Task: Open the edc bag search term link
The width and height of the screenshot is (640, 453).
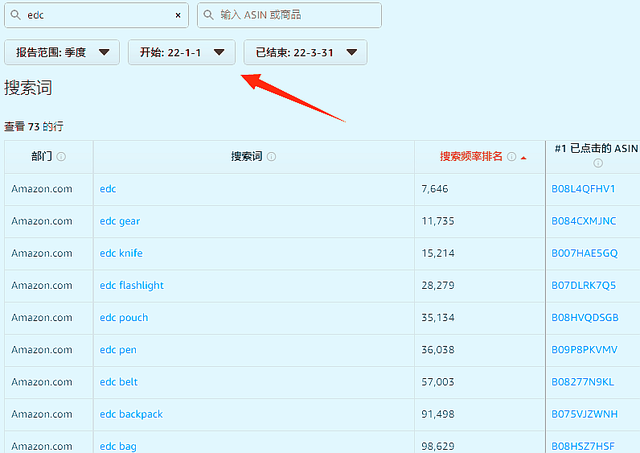Action: (x=118, y=446)
